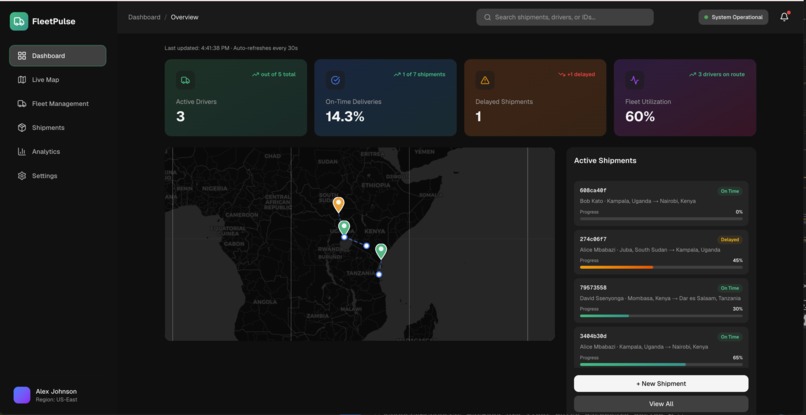Click the Active Shipments heading
This screenshot has height=415, width=806.
pyautogui.click(x=605, y=160)
